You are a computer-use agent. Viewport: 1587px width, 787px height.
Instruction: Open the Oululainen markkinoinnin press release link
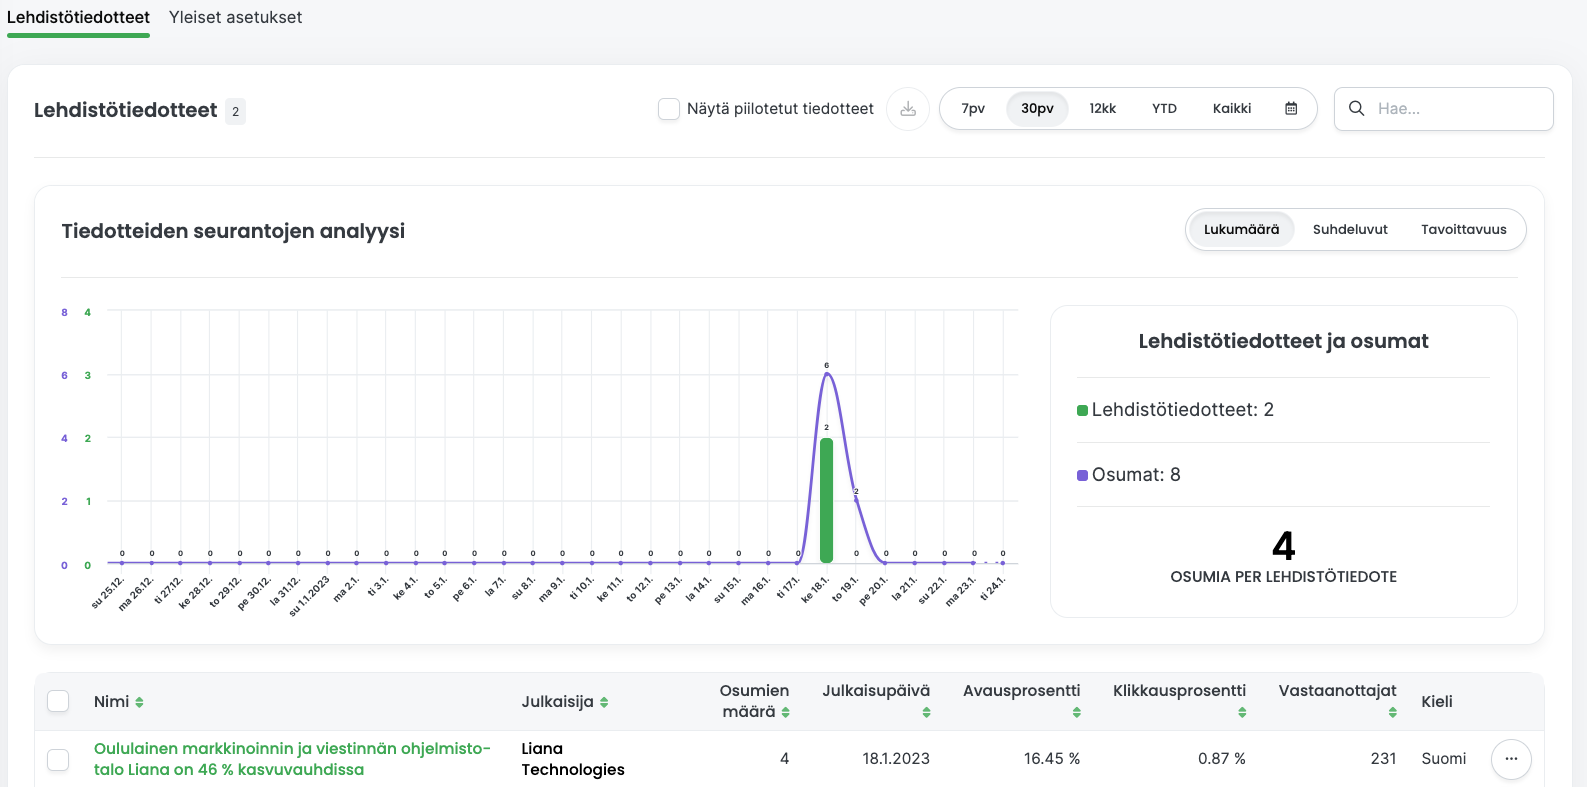(x=292, y=759)
